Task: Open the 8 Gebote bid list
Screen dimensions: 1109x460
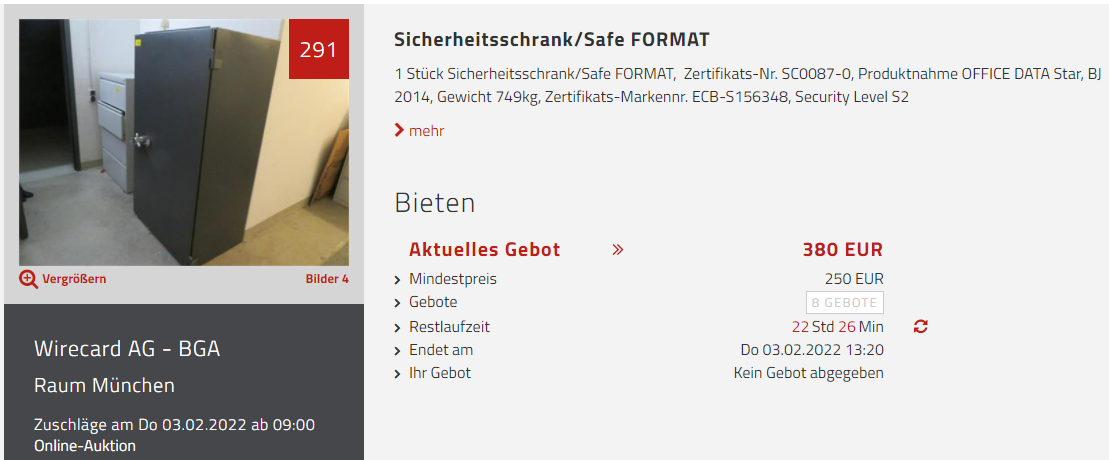Action: (x=844, y=303)
